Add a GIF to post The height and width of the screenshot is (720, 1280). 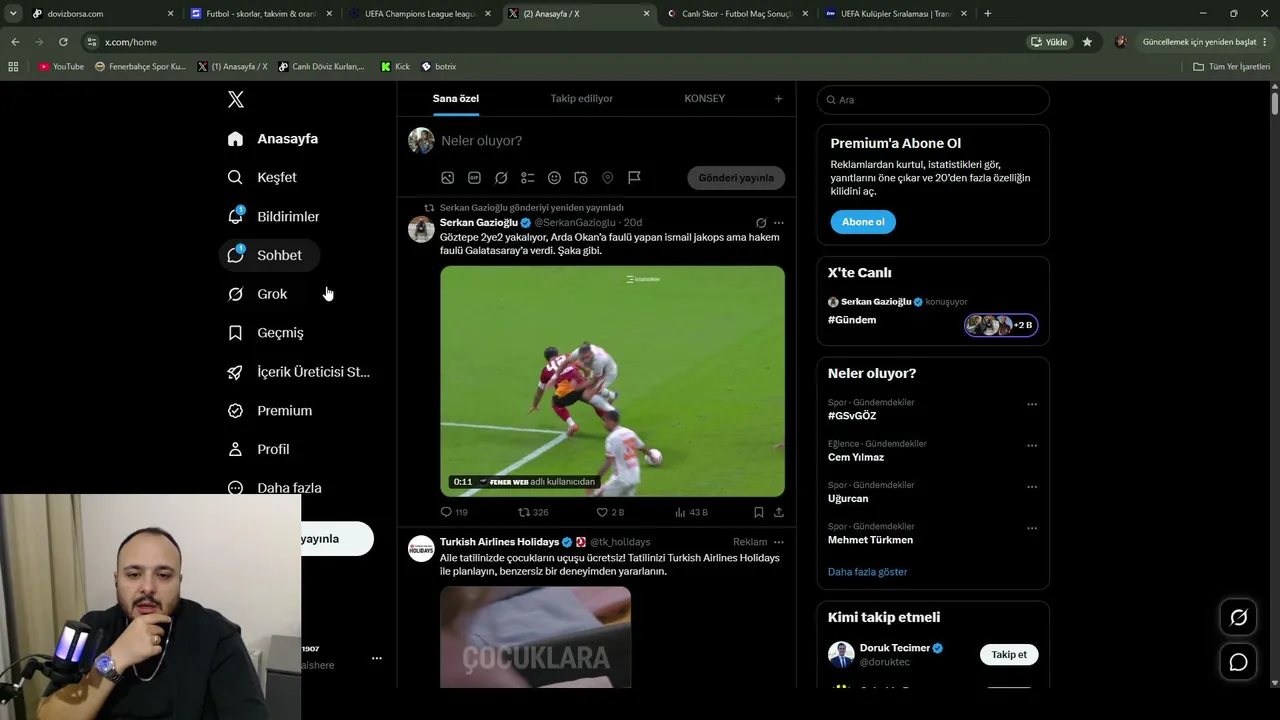coord(474,178)
